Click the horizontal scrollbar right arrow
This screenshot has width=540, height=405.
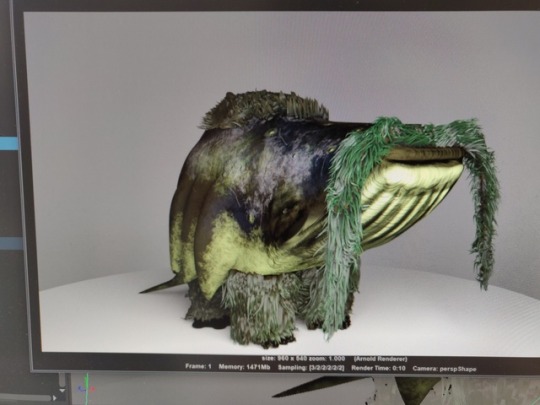coord(54,398)
